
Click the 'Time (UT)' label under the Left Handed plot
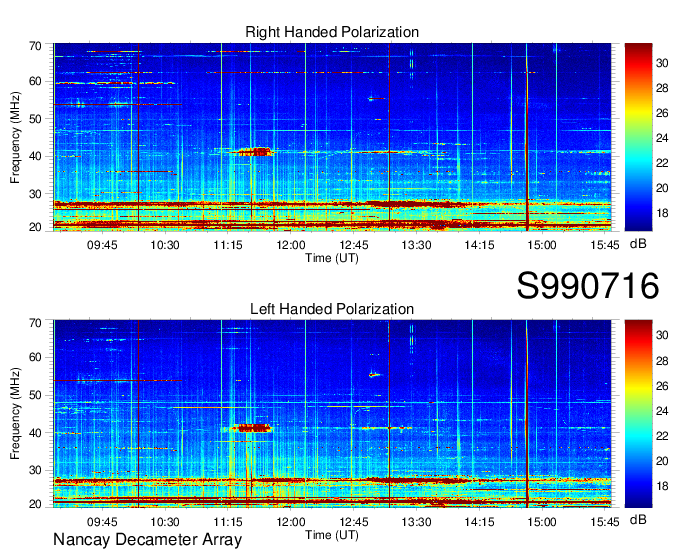click(332, 535)
